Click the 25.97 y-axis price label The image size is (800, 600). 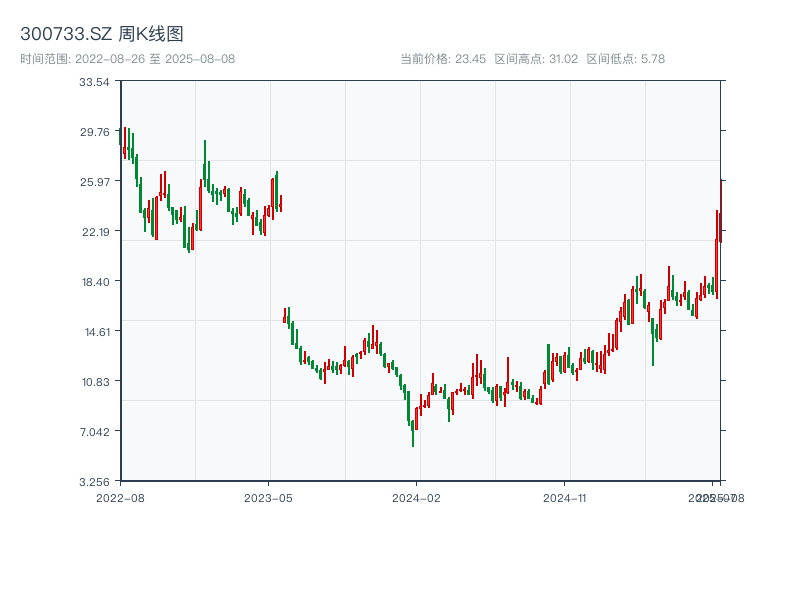pos(95,182)
